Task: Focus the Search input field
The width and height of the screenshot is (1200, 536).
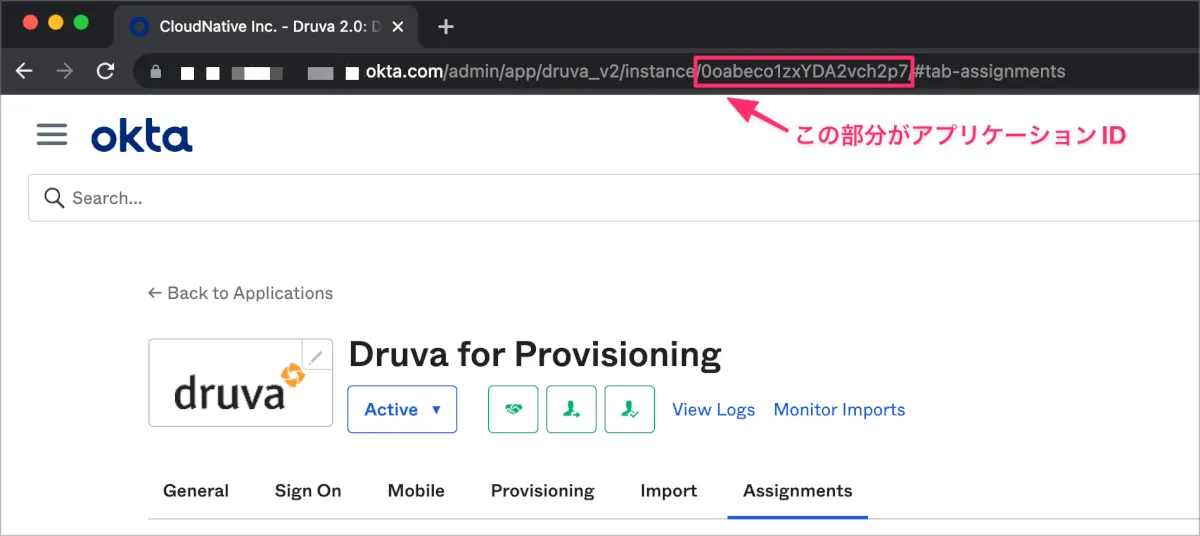Action: pyautogui.click(x=614, y=198)
